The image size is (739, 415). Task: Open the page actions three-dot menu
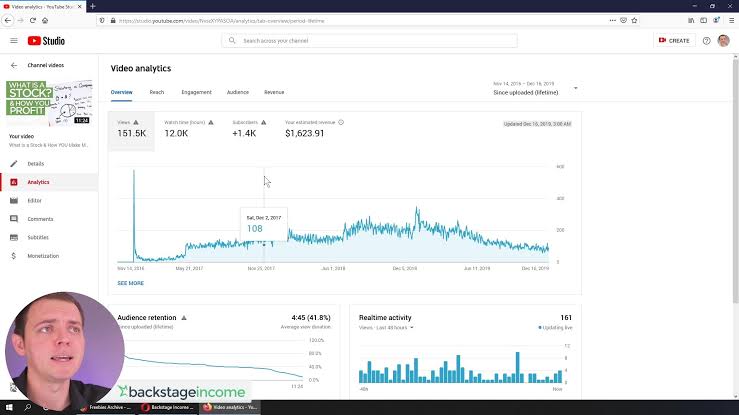click(x=612, y=21)
